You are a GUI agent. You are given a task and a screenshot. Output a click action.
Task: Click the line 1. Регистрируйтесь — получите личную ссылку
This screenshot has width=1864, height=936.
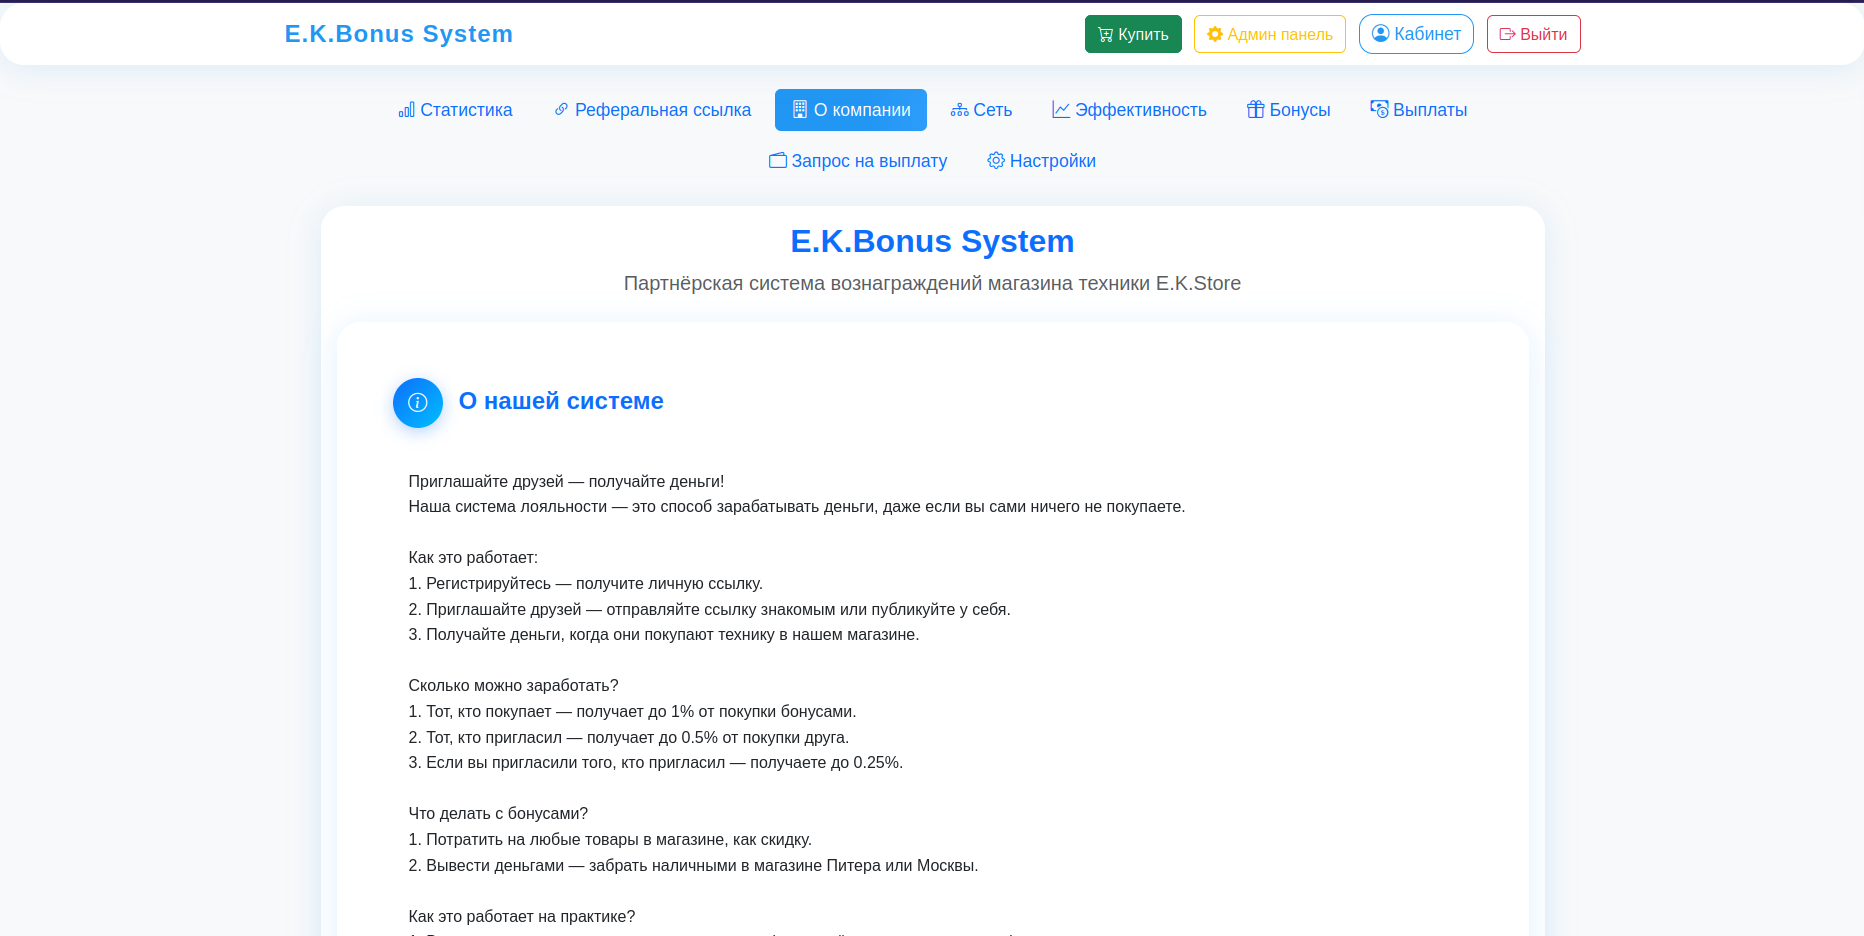click(586, 584)
